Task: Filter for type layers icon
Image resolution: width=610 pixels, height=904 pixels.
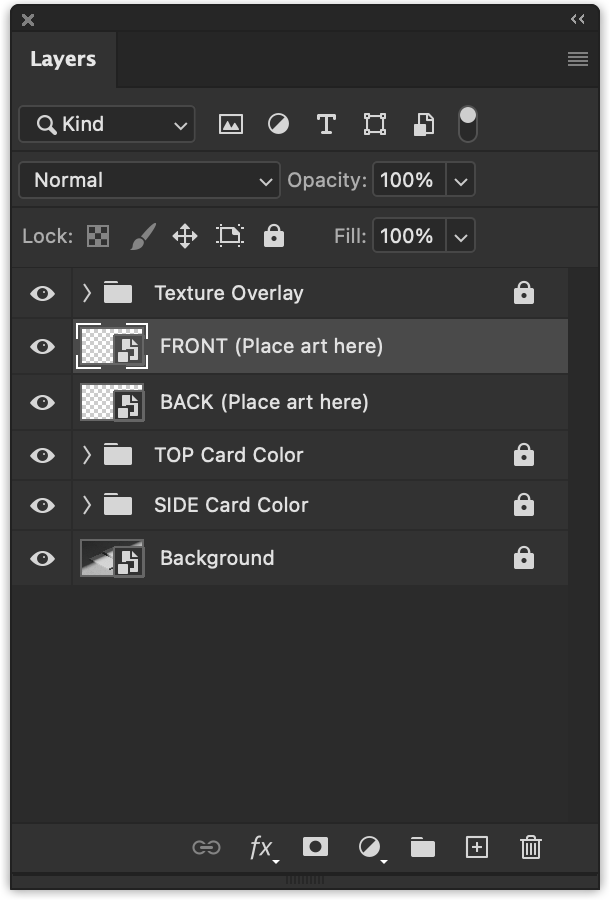Action: 326,124
